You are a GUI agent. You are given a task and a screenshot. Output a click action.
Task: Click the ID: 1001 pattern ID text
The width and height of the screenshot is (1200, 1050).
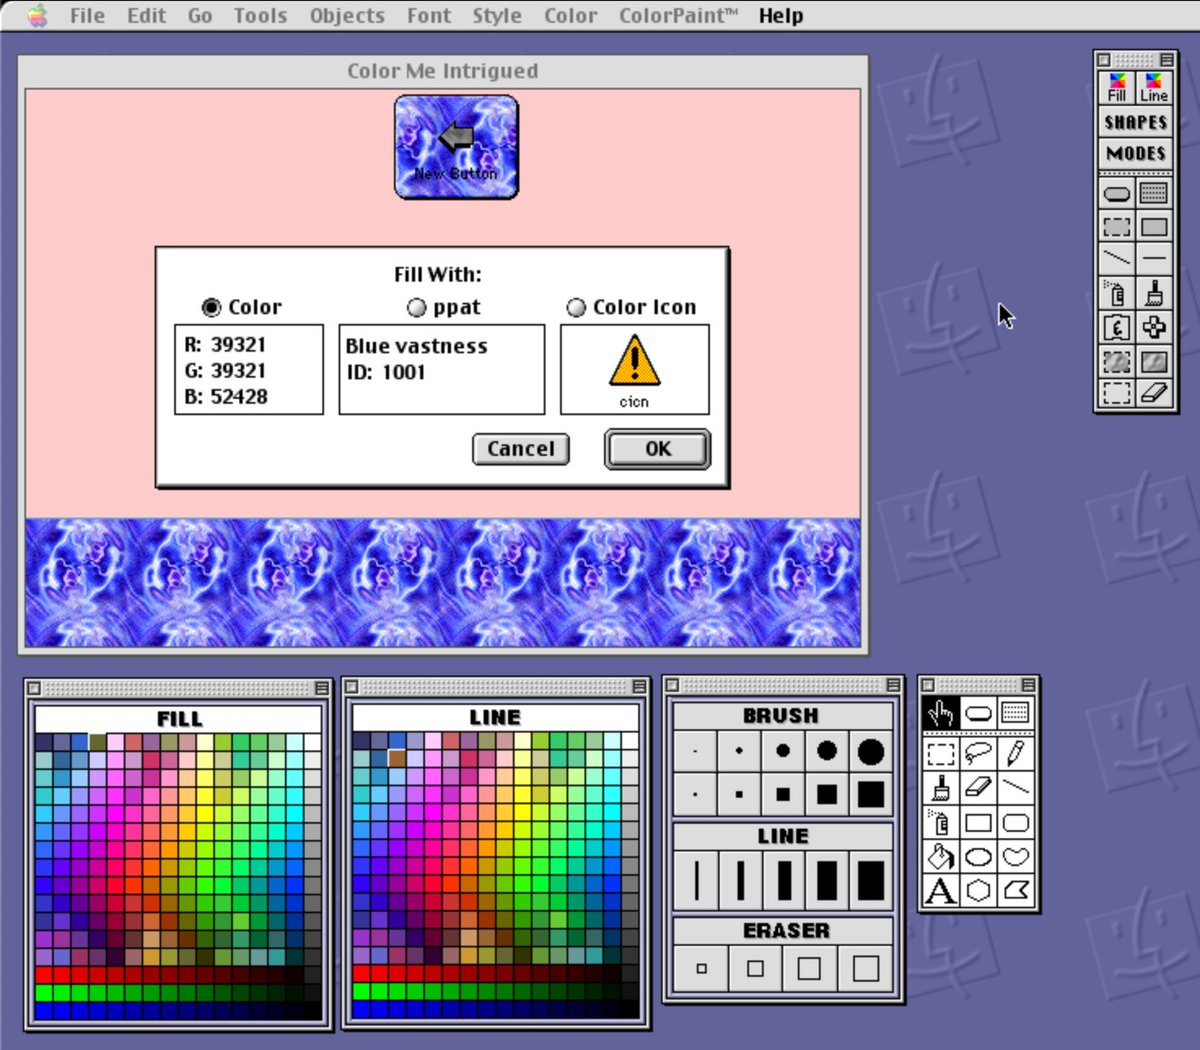[385, 372]
